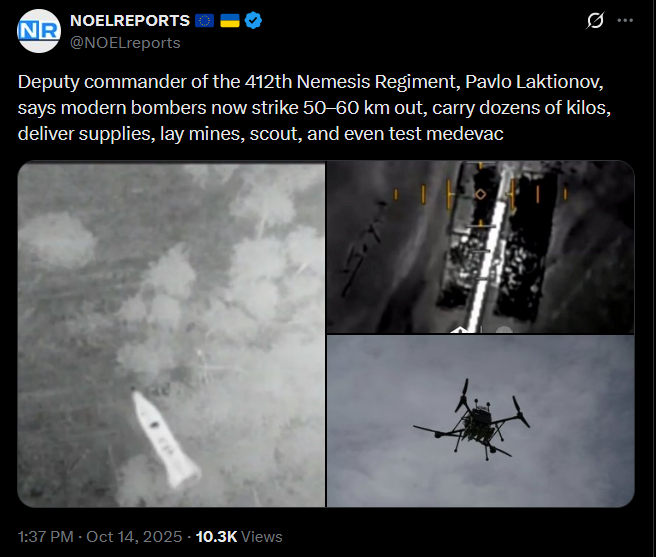Open the @NOELreports handle link
This screenshot has height=557, width=656.
[125, 43]
